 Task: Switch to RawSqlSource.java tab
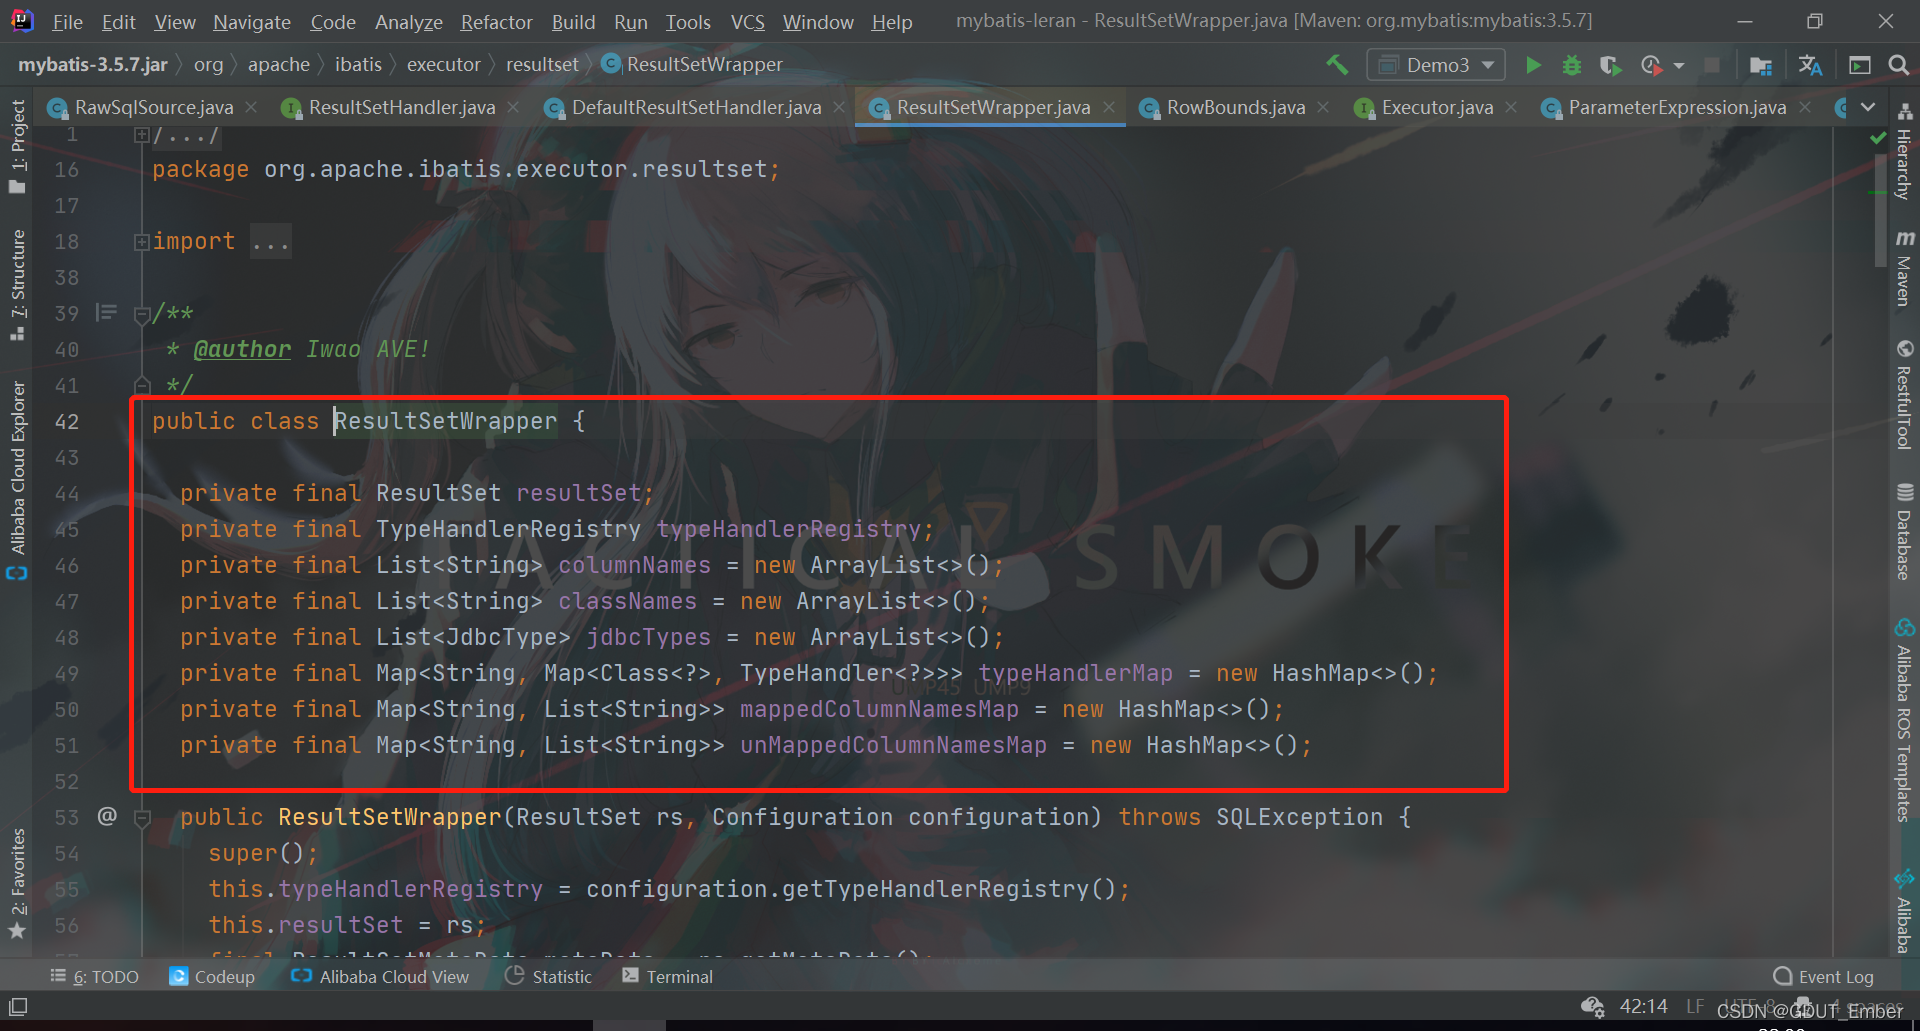point(153,107)
